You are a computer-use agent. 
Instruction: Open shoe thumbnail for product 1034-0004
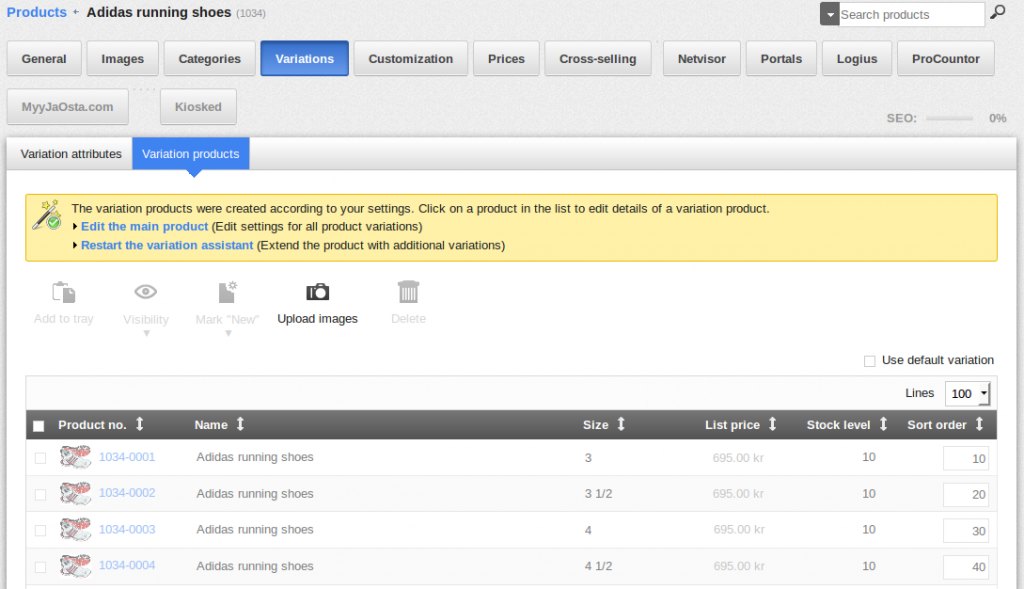[75, 565]
